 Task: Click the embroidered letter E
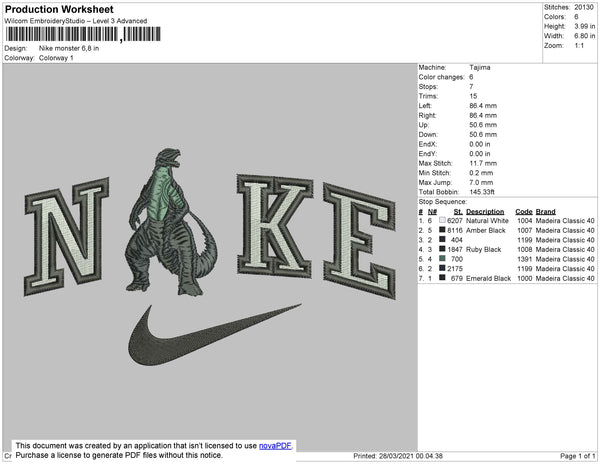(x=359, y=241)
